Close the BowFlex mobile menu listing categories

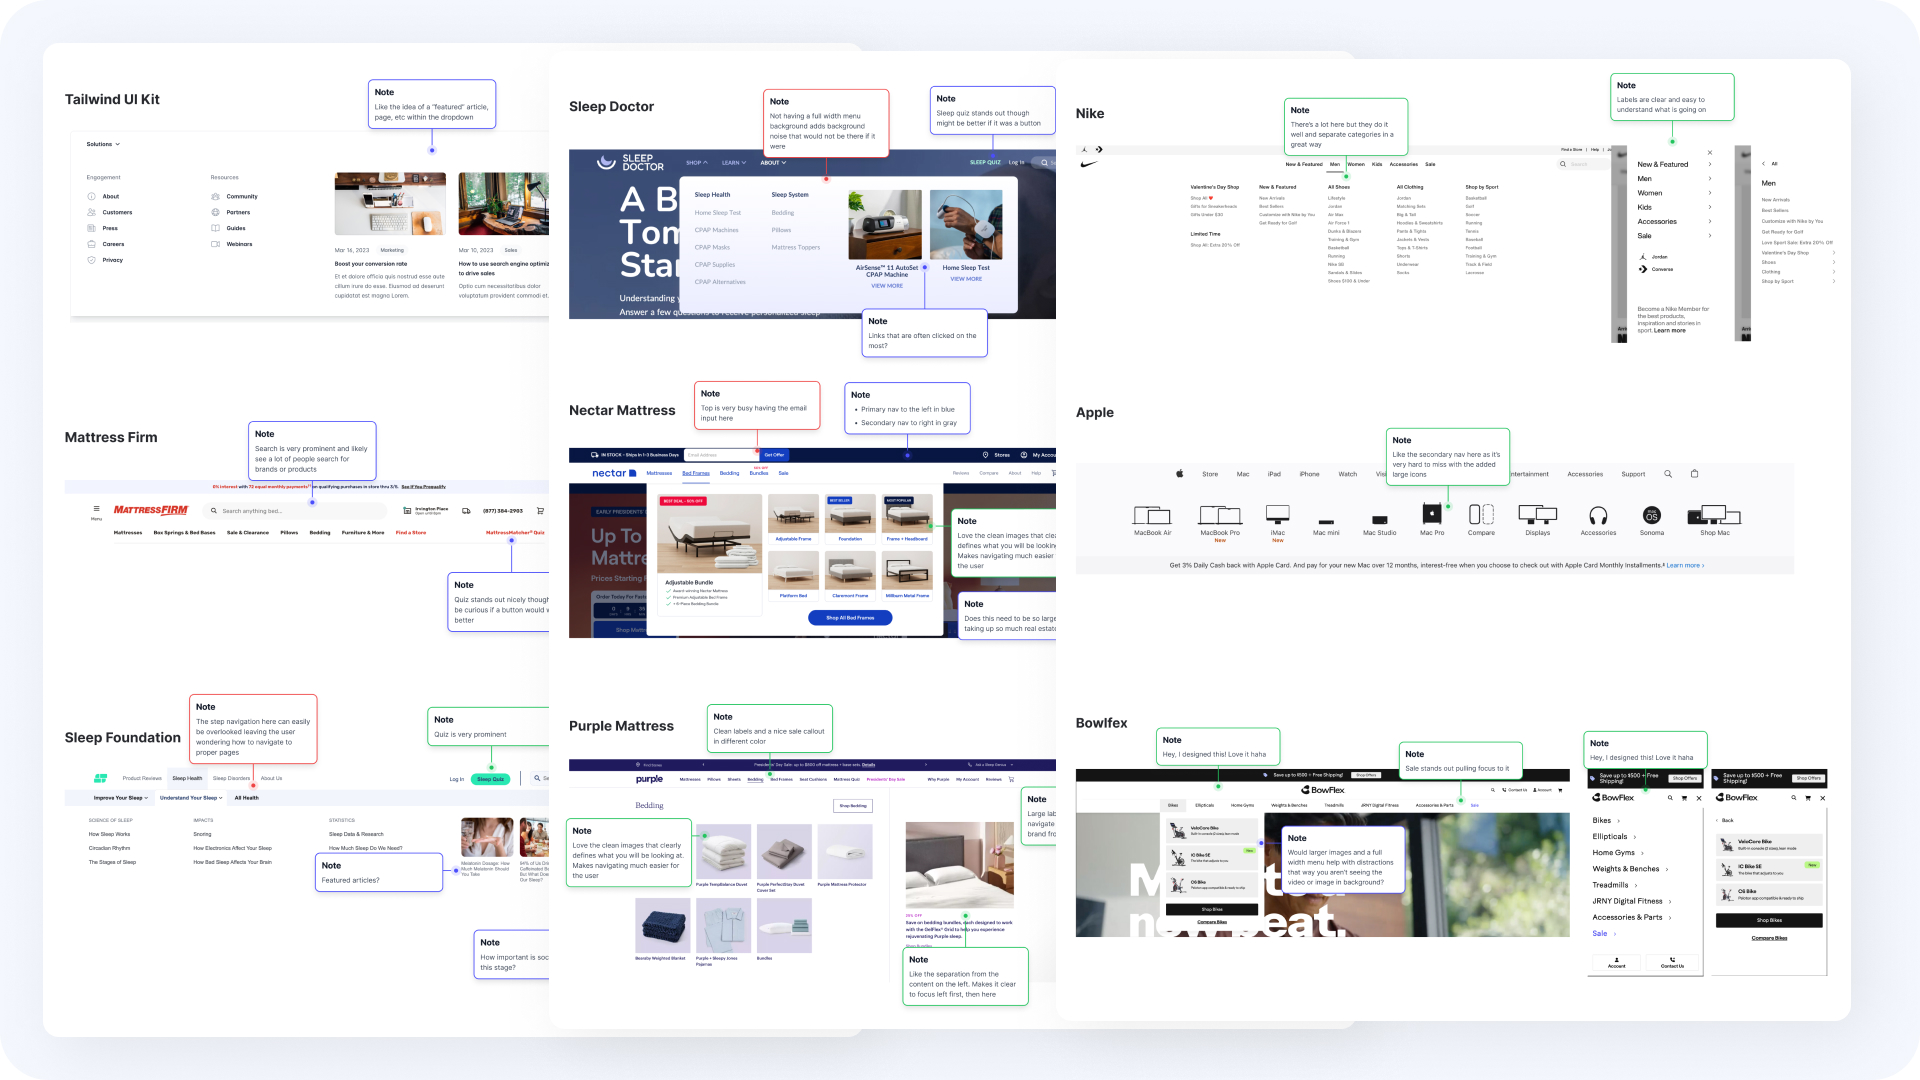(x=1699, y=798)
